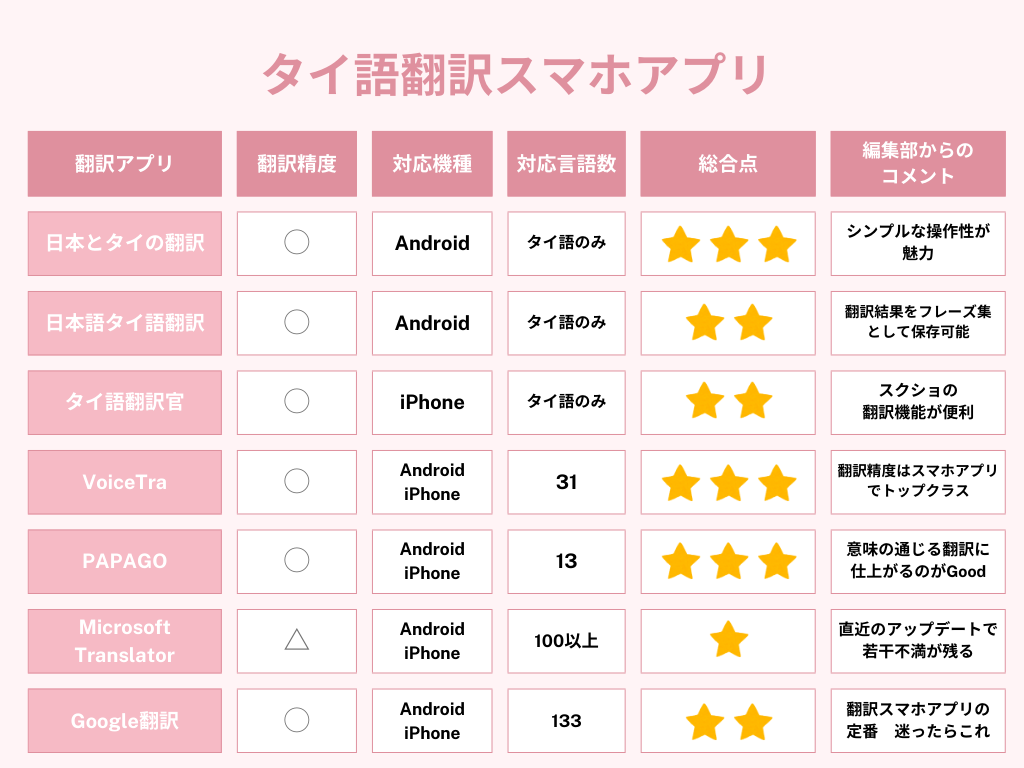Click the 編集部からのコメント header cell
Image resolution: width=1024 pixels, height=768 pixels.
(918, 164)
